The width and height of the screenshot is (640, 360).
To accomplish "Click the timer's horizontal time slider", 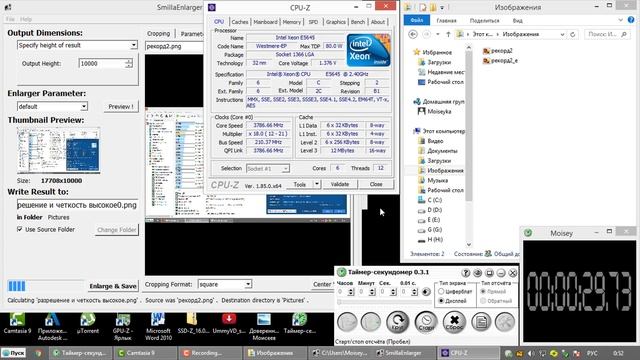I will [x=384, y=302].
